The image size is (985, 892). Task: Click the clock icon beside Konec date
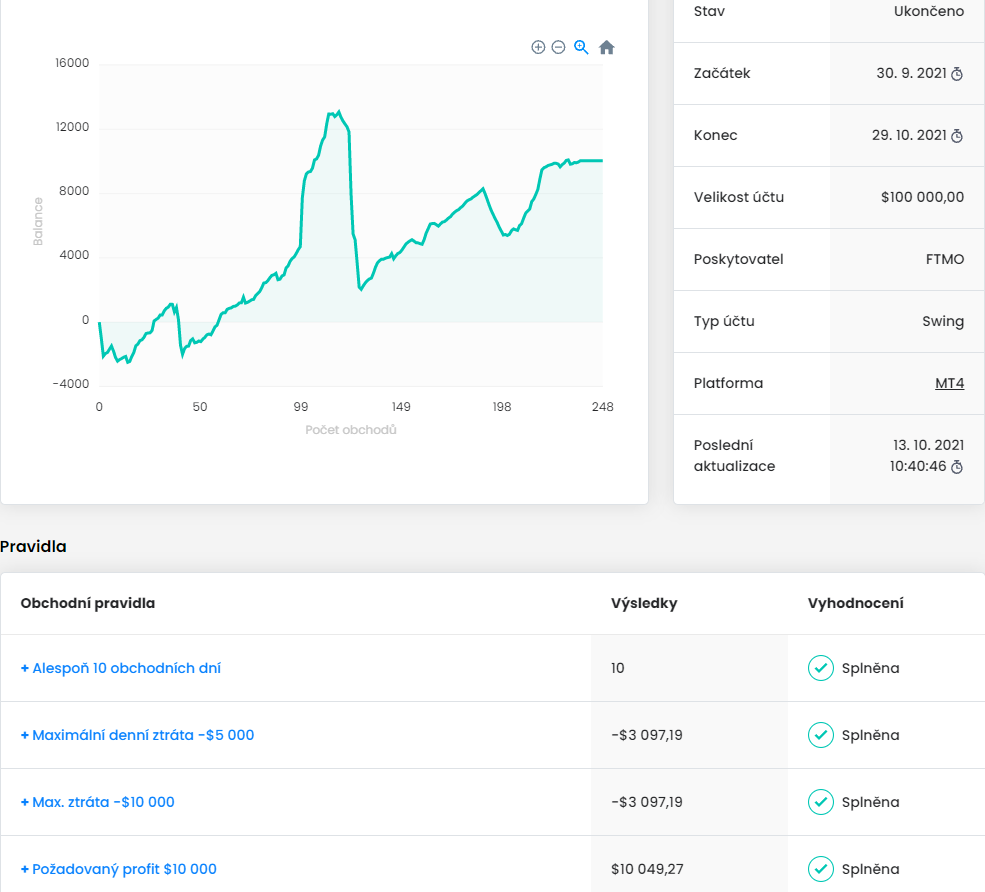point(956,136)
